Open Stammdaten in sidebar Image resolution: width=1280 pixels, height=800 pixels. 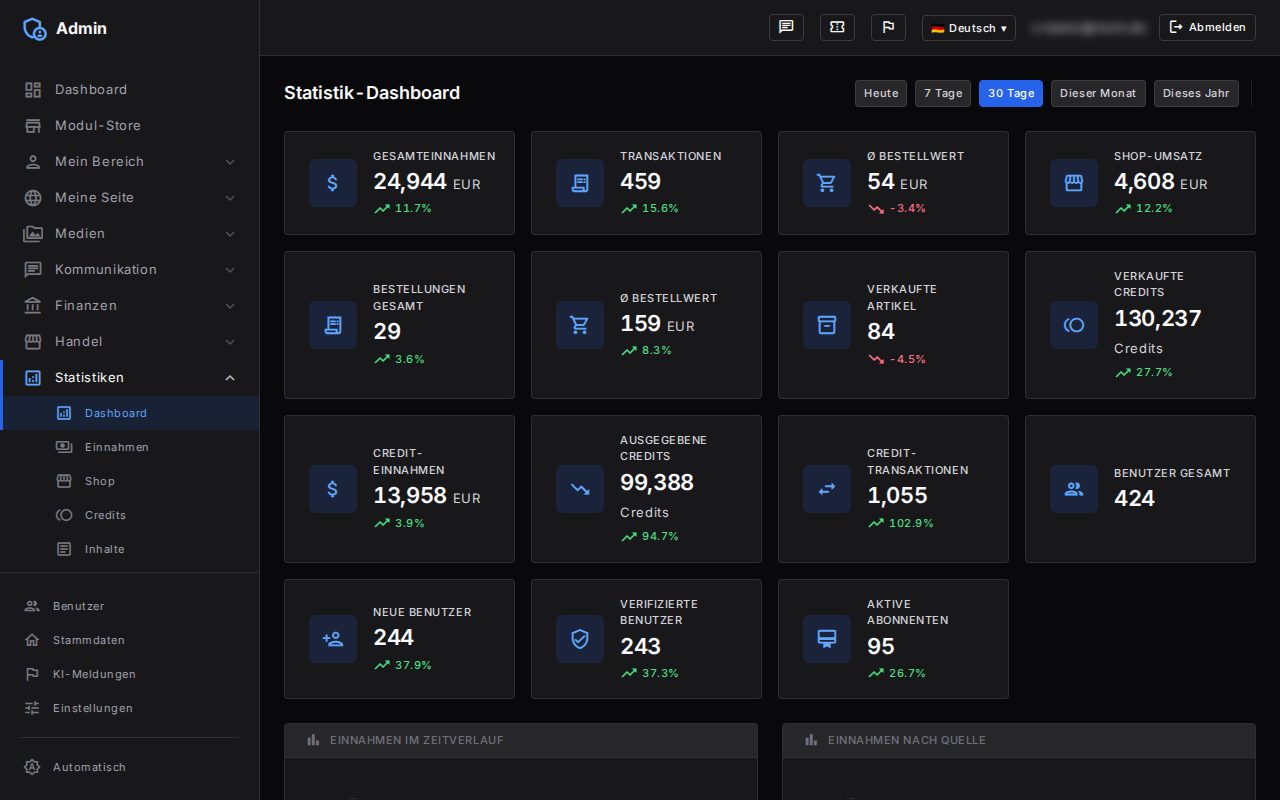pos(130,640)
